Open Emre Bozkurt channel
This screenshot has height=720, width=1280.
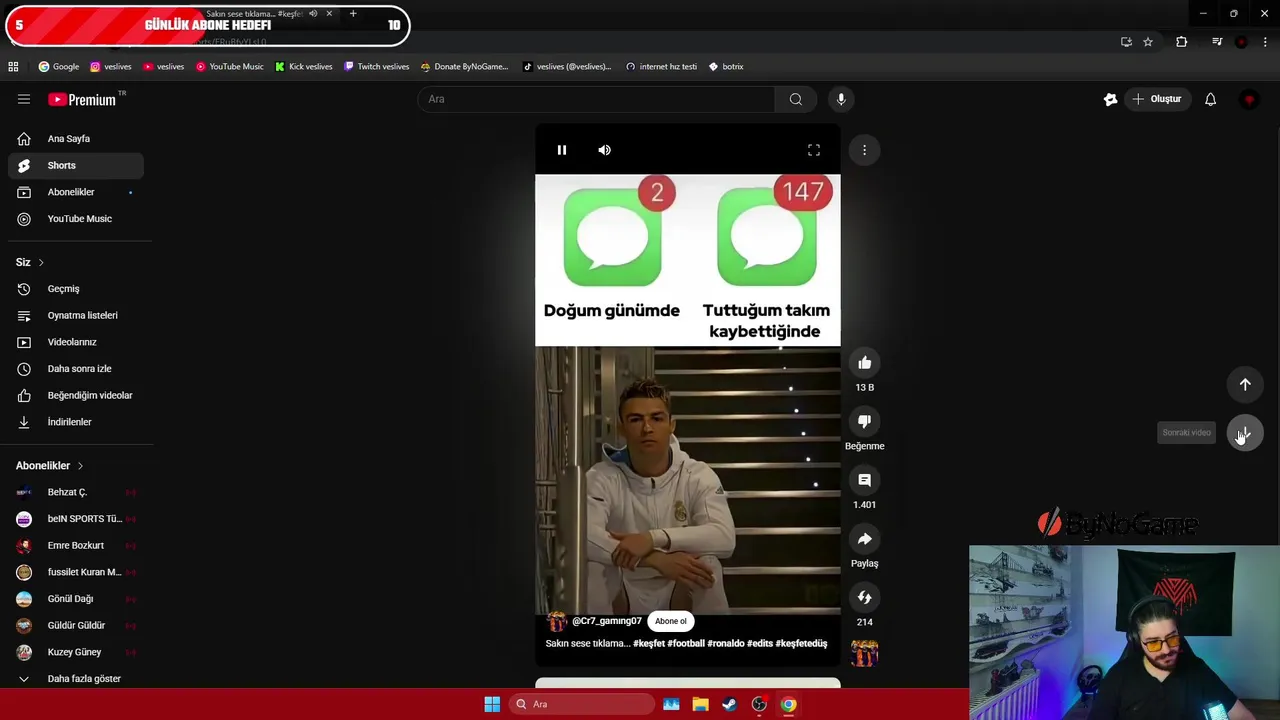tap(76, 546)
